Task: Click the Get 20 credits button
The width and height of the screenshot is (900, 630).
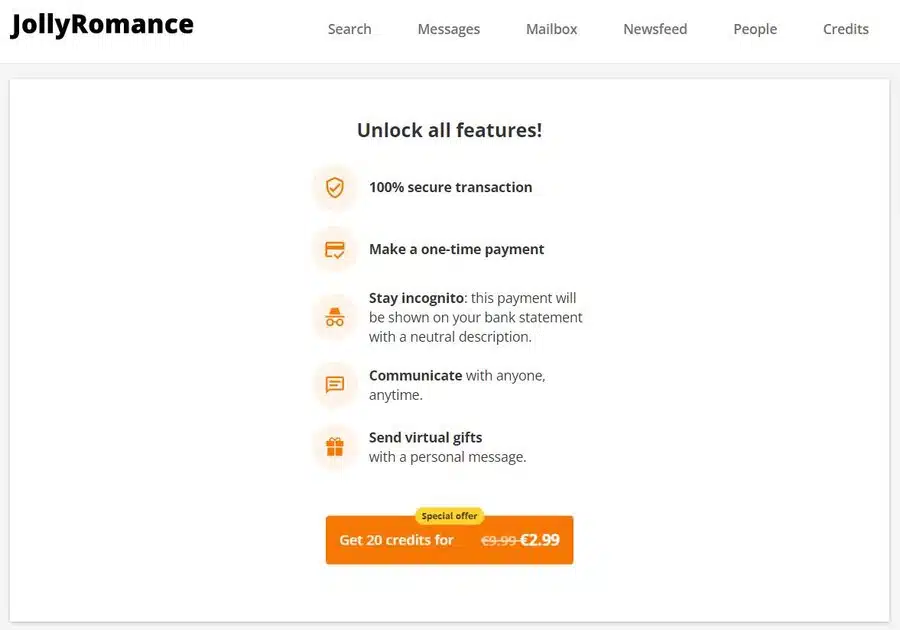Action: click(449, 540)
